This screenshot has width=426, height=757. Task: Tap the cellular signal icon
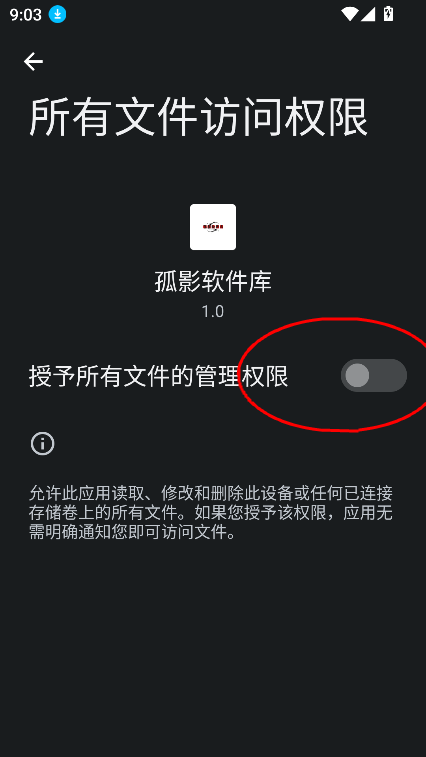pos(368,14)
